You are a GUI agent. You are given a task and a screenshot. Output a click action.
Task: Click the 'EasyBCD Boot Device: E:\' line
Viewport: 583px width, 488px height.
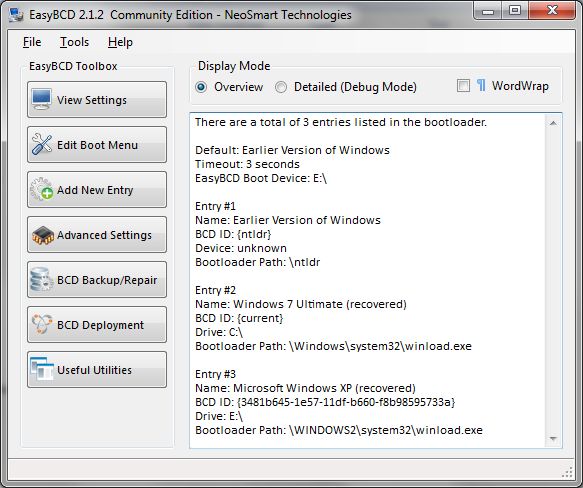pyautogui.click(x=261, y=179)
